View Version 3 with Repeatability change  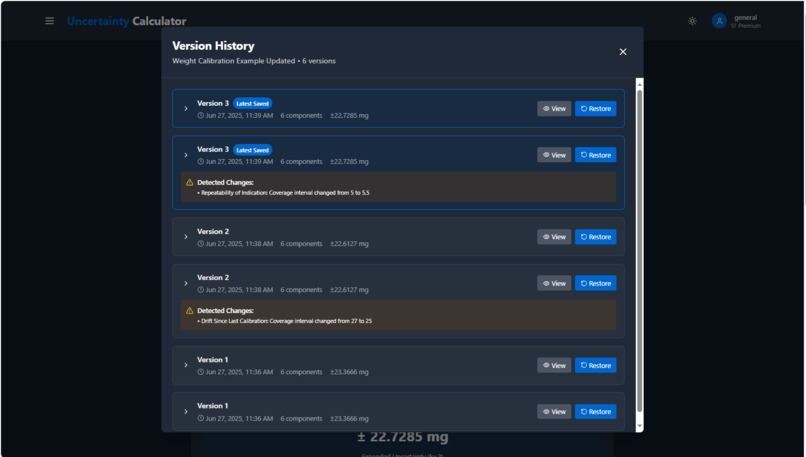tap(554, 155)
